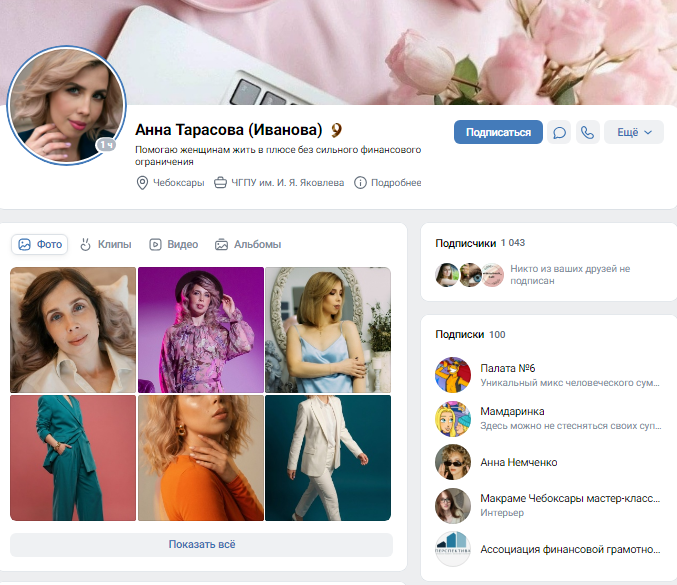Click the briefcase icon beside ЧГПУ
This screenshot has width=677, height=585.
coord(220,183)
